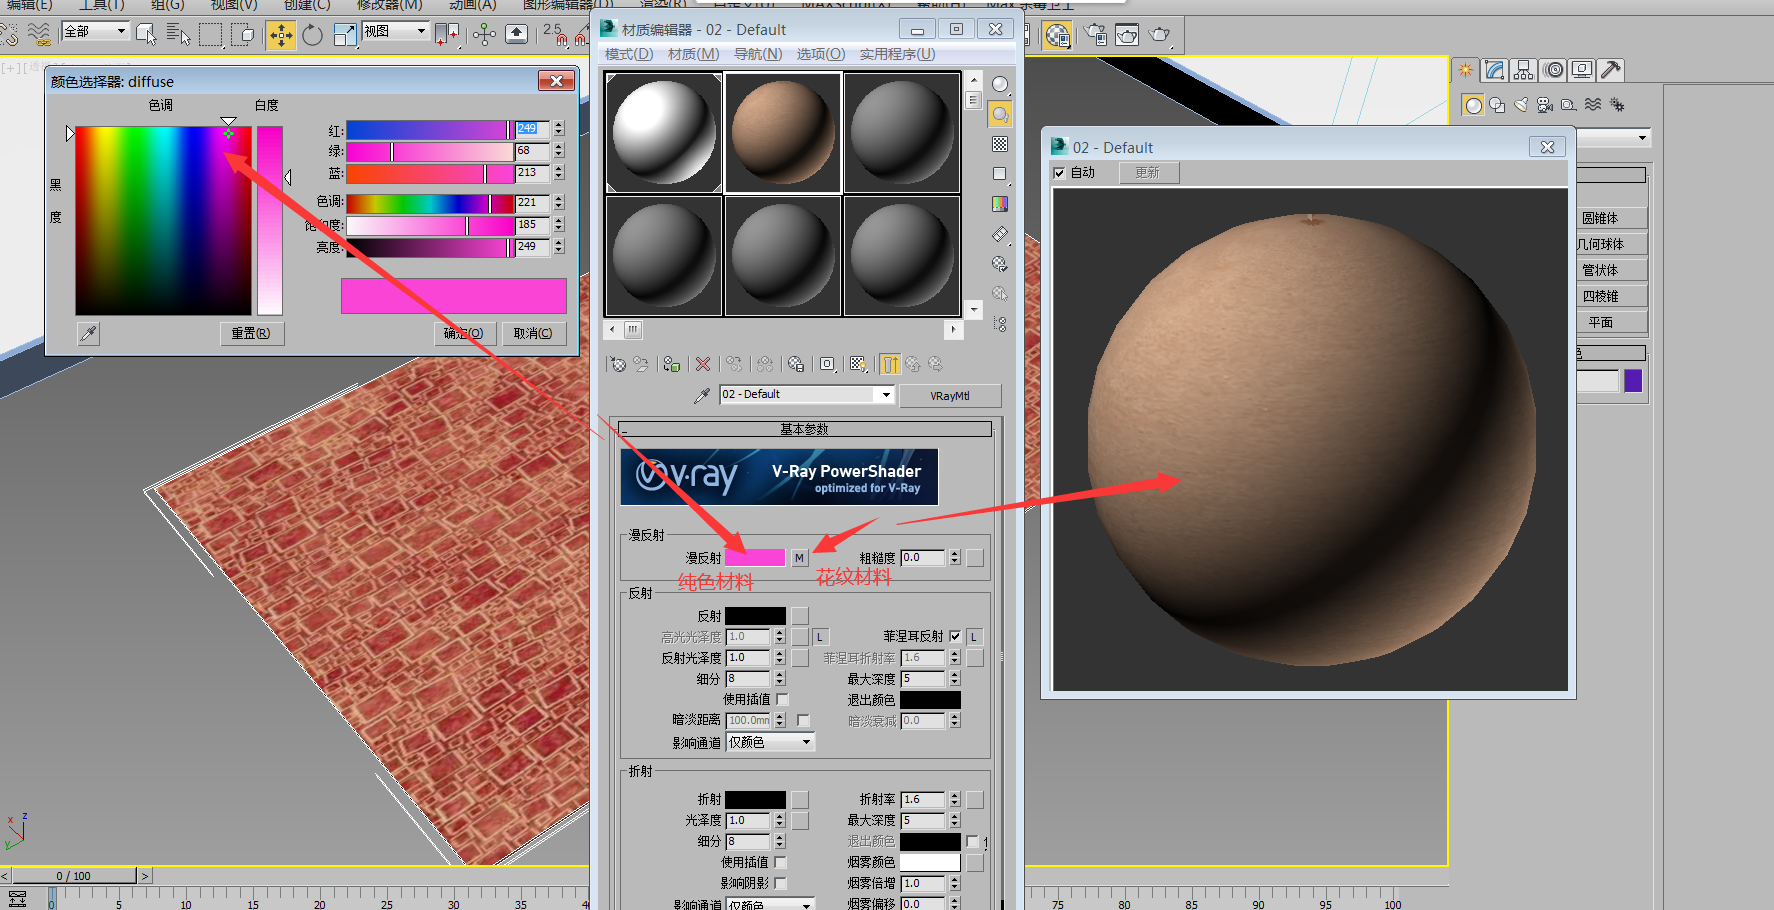Open 选项(O) menu in material editor
The image size is (1774, 910).
pos(821,54)
